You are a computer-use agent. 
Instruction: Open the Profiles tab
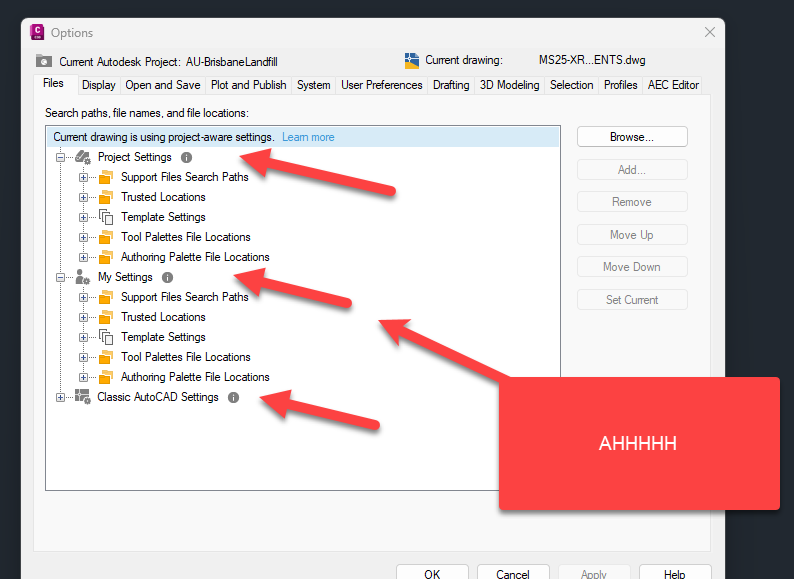pos(620,85)
